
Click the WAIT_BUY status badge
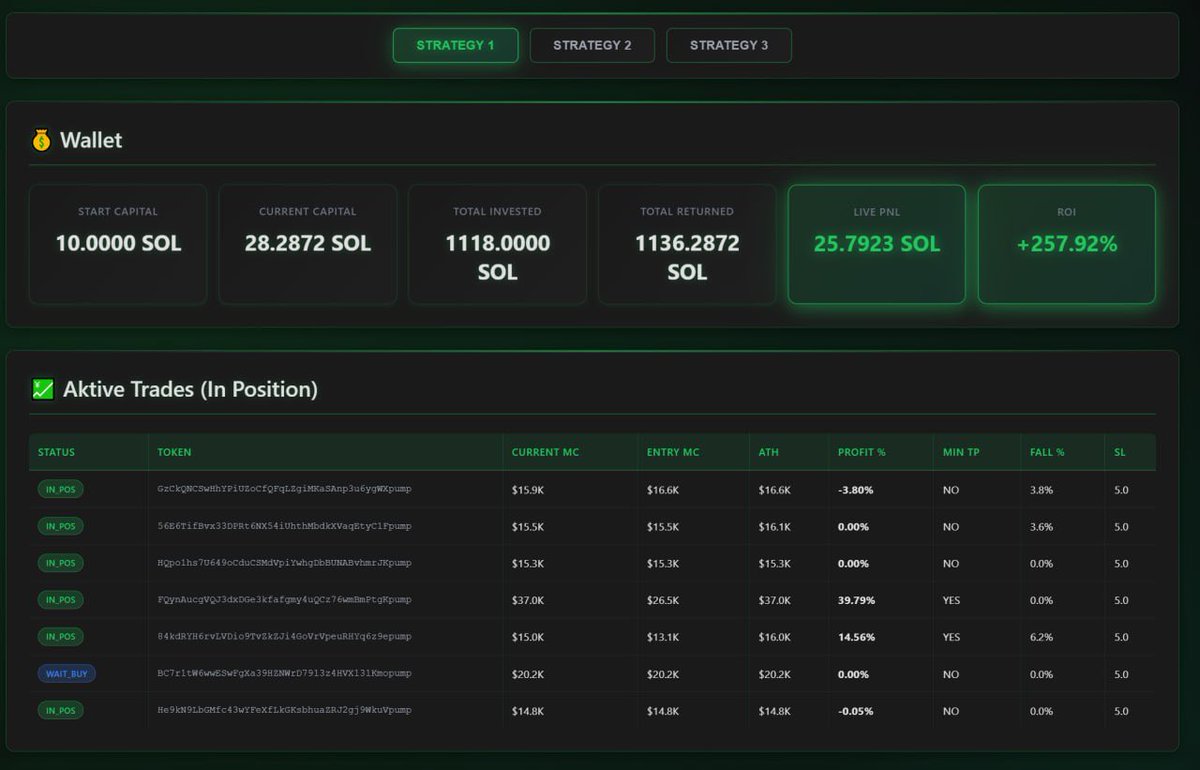[x=67, y=674]
